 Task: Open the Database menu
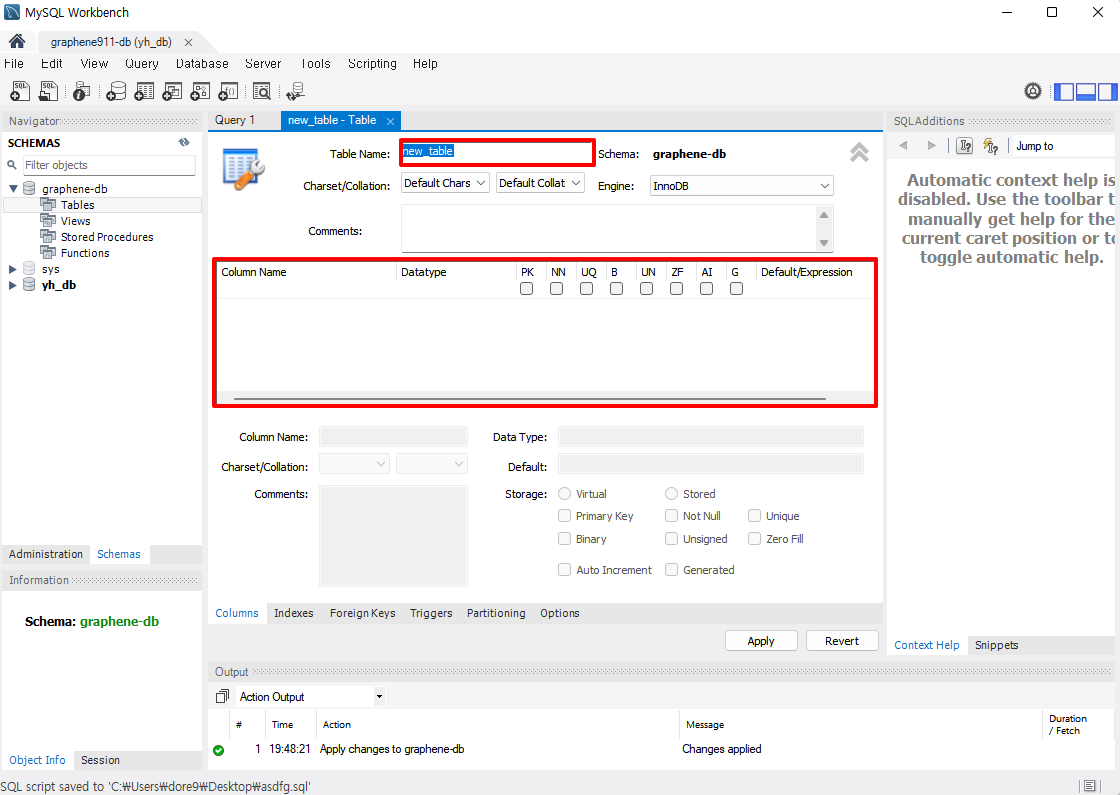point(202,64)
